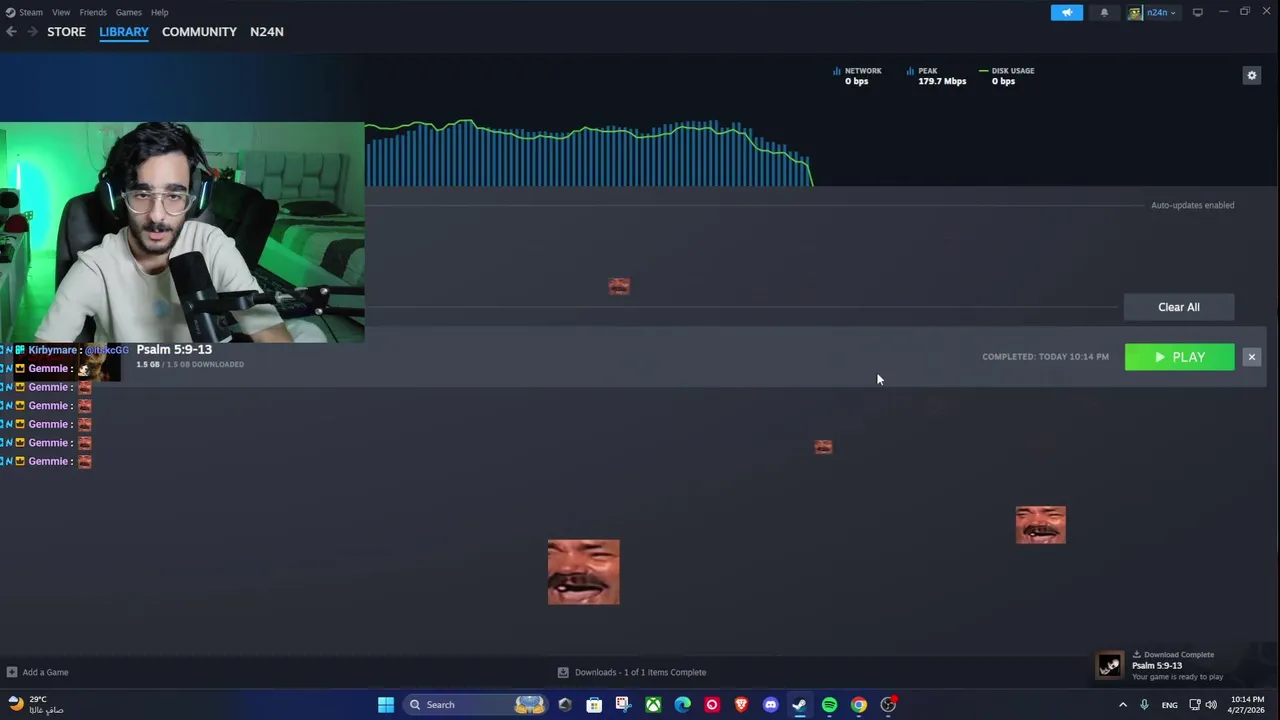The width and height of the screenshot is (1280, 720).
Task: Open Discord from taskbar
Action: [770, 705]
